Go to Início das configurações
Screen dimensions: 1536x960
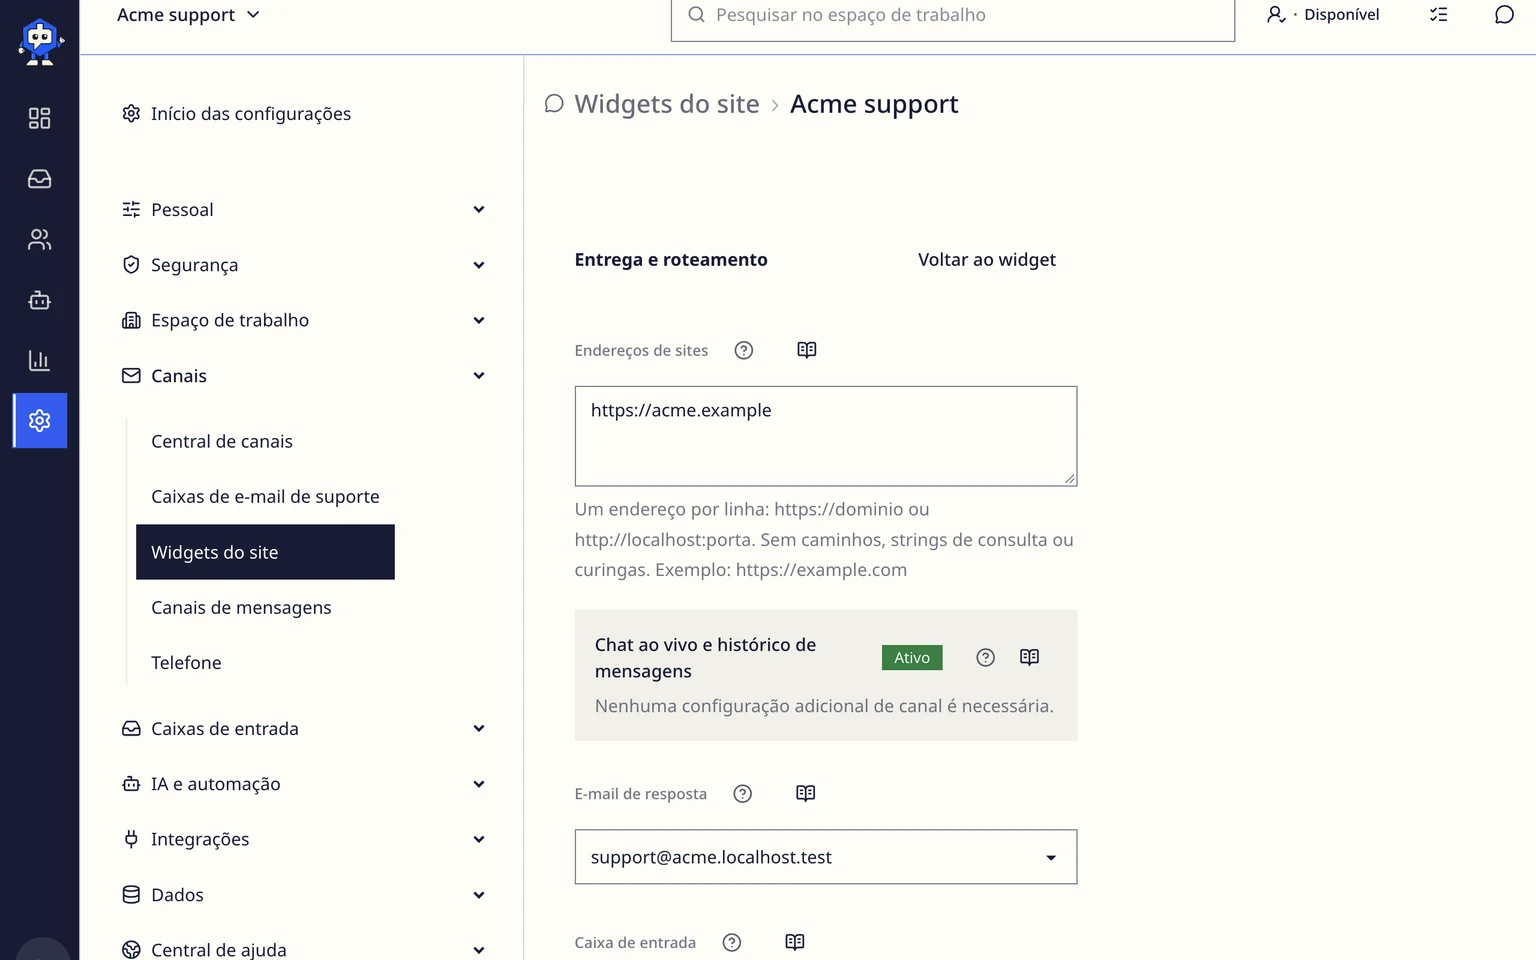236,114
